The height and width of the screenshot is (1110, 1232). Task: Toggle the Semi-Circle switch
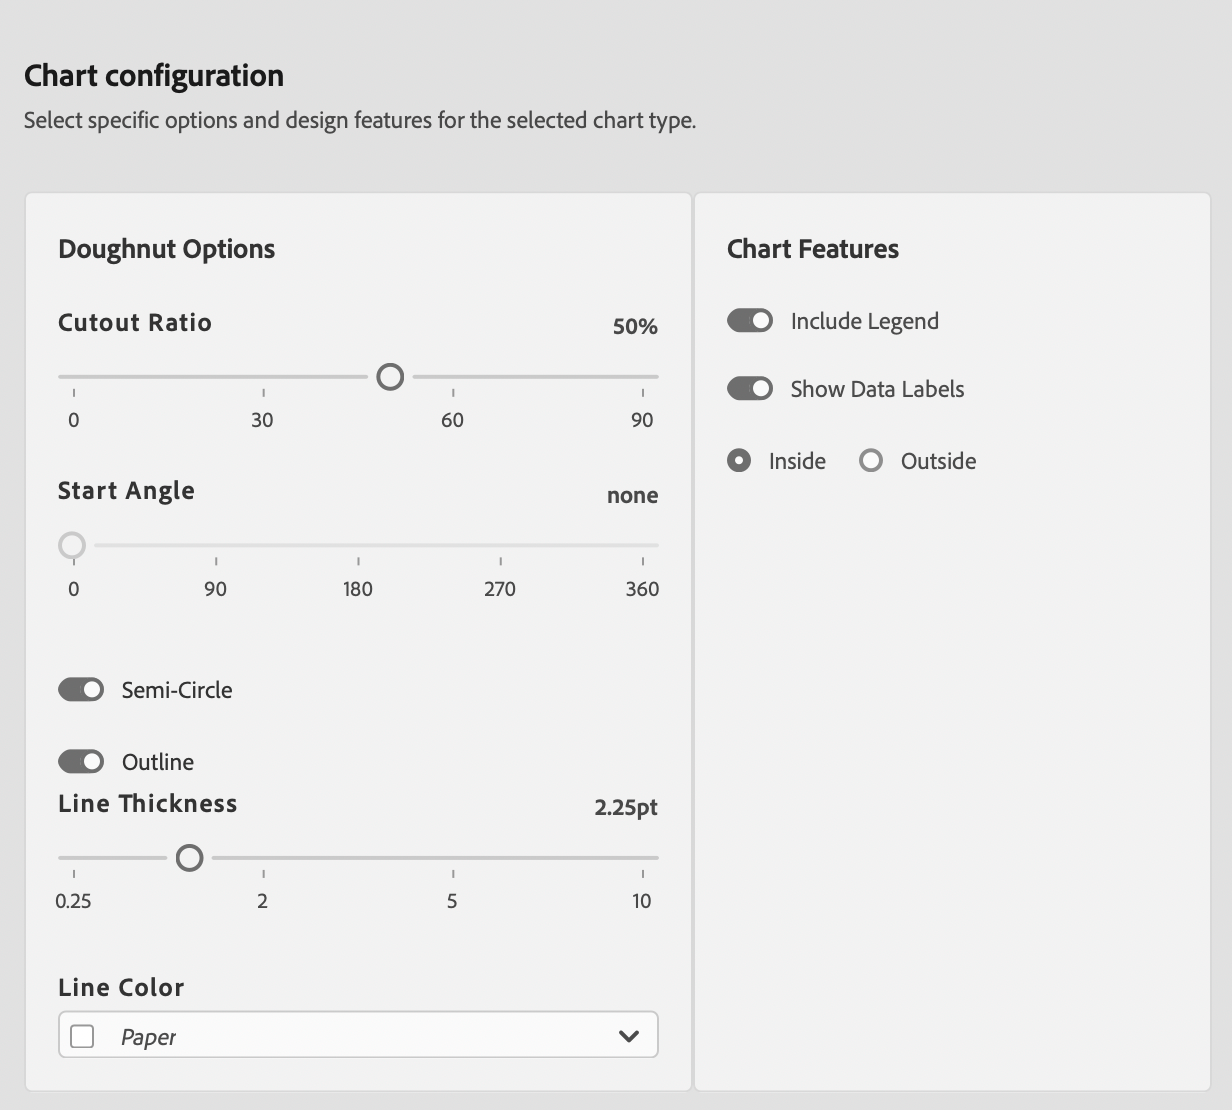(81, 690)
